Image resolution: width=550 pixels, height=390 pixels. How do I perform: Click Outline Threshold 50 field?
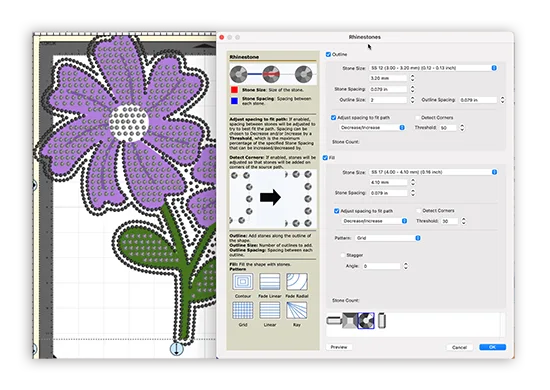tap(448, 128)
